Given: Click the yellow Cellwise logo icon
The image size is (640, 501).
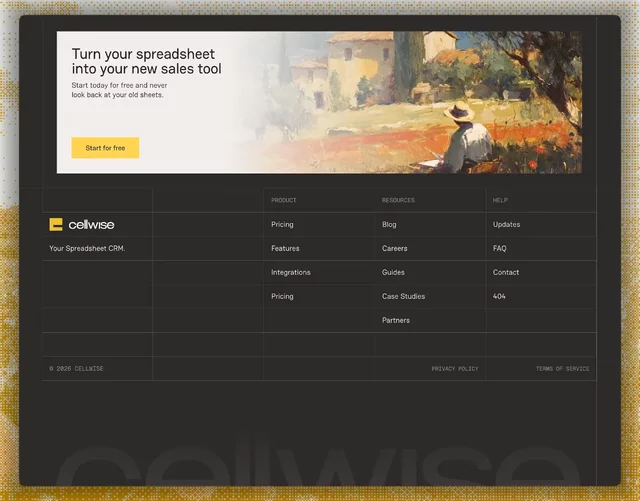Looking at the screenshot, I should tap(56, 224).
